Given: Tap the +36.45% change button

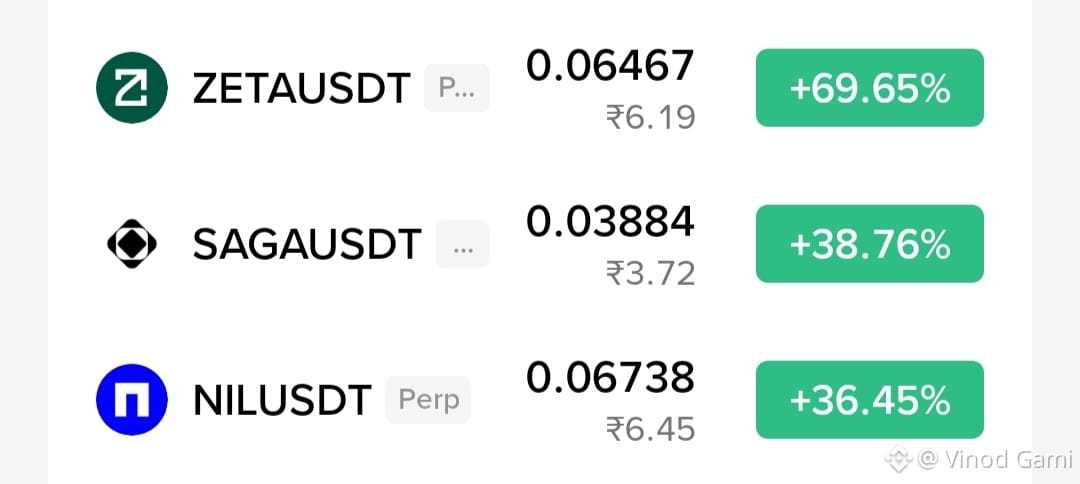Looking at the screenshot, I should [x=870, y=400].
